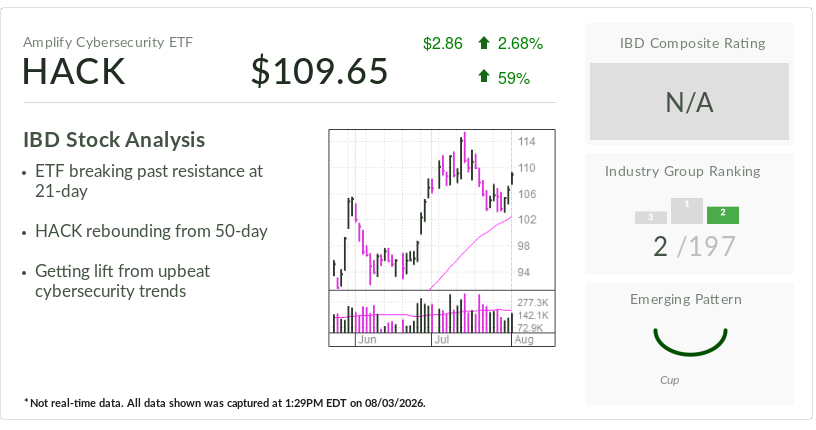Open the Amplify Cybersecurity ETF name
Screen dimensions: 816x430
pos(108,42)
